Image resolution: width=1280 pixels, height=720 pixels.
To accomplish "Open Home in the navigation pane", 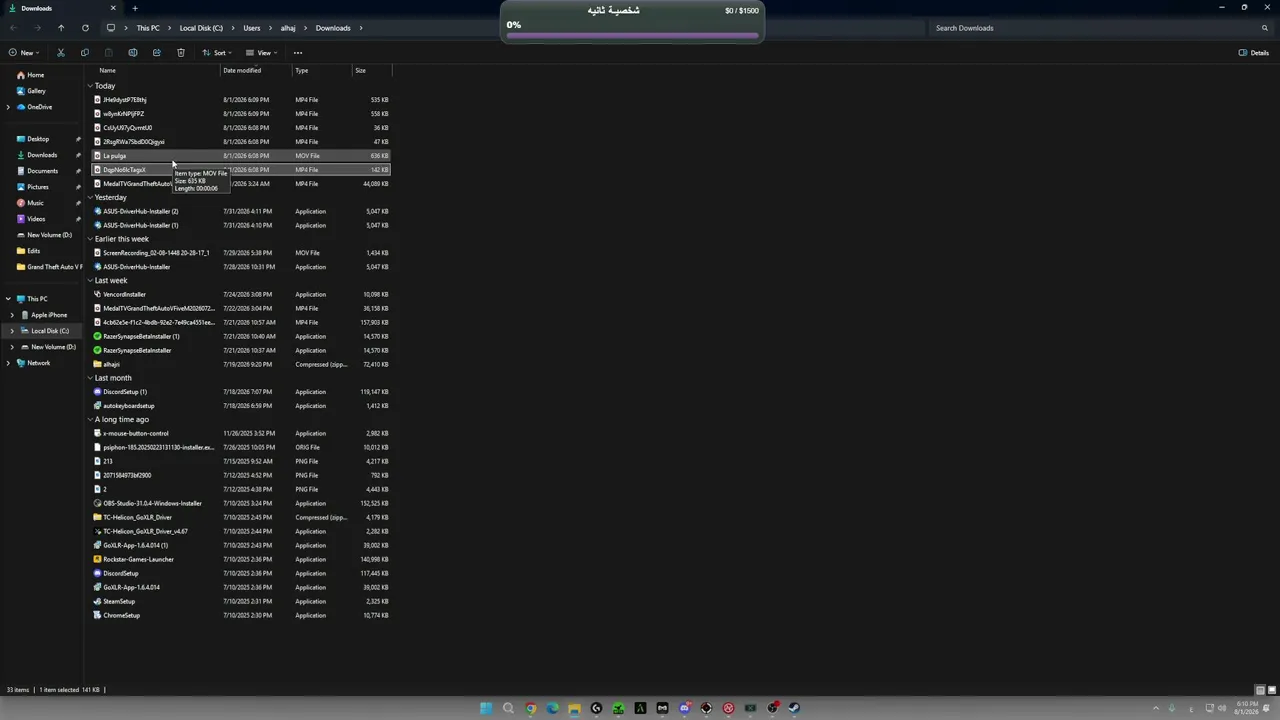I will (31, 75).
